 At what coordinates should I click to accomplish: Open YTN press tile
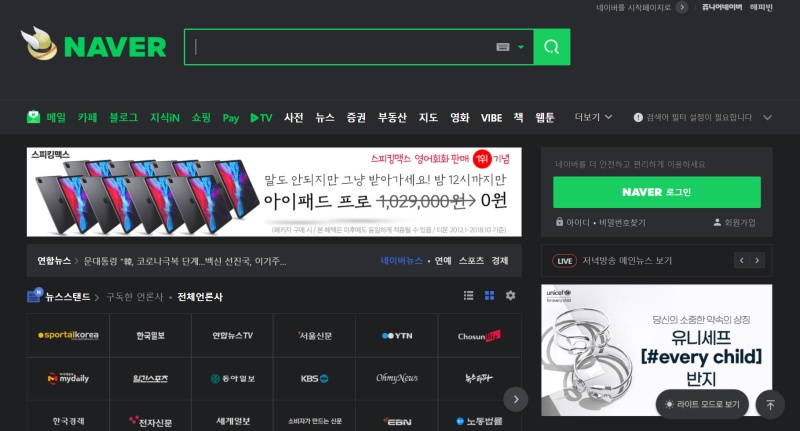click(x=396, y=335)
